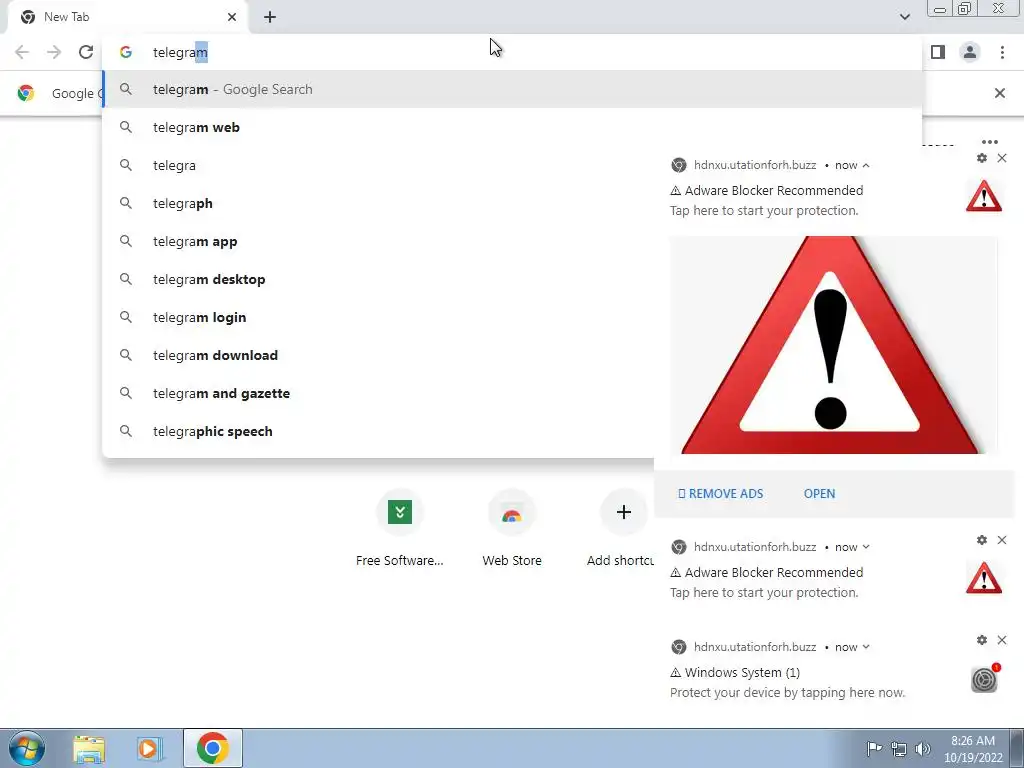Open the Action Center flag tray icon
This screenshot has width=1024, height=768.
[x=874, y=748]
